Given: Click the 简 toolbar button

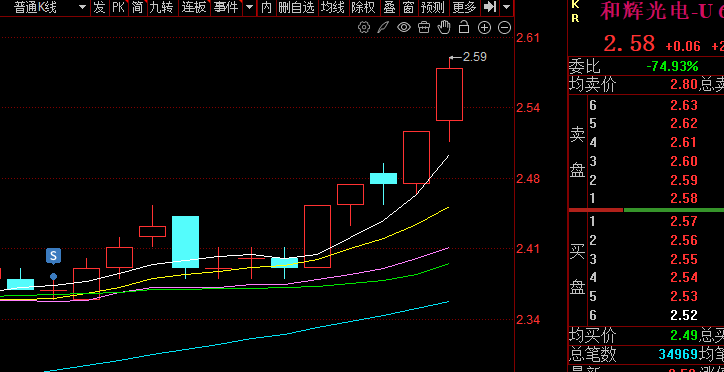Looking at the screenshot, I should (x=137, y=7).
